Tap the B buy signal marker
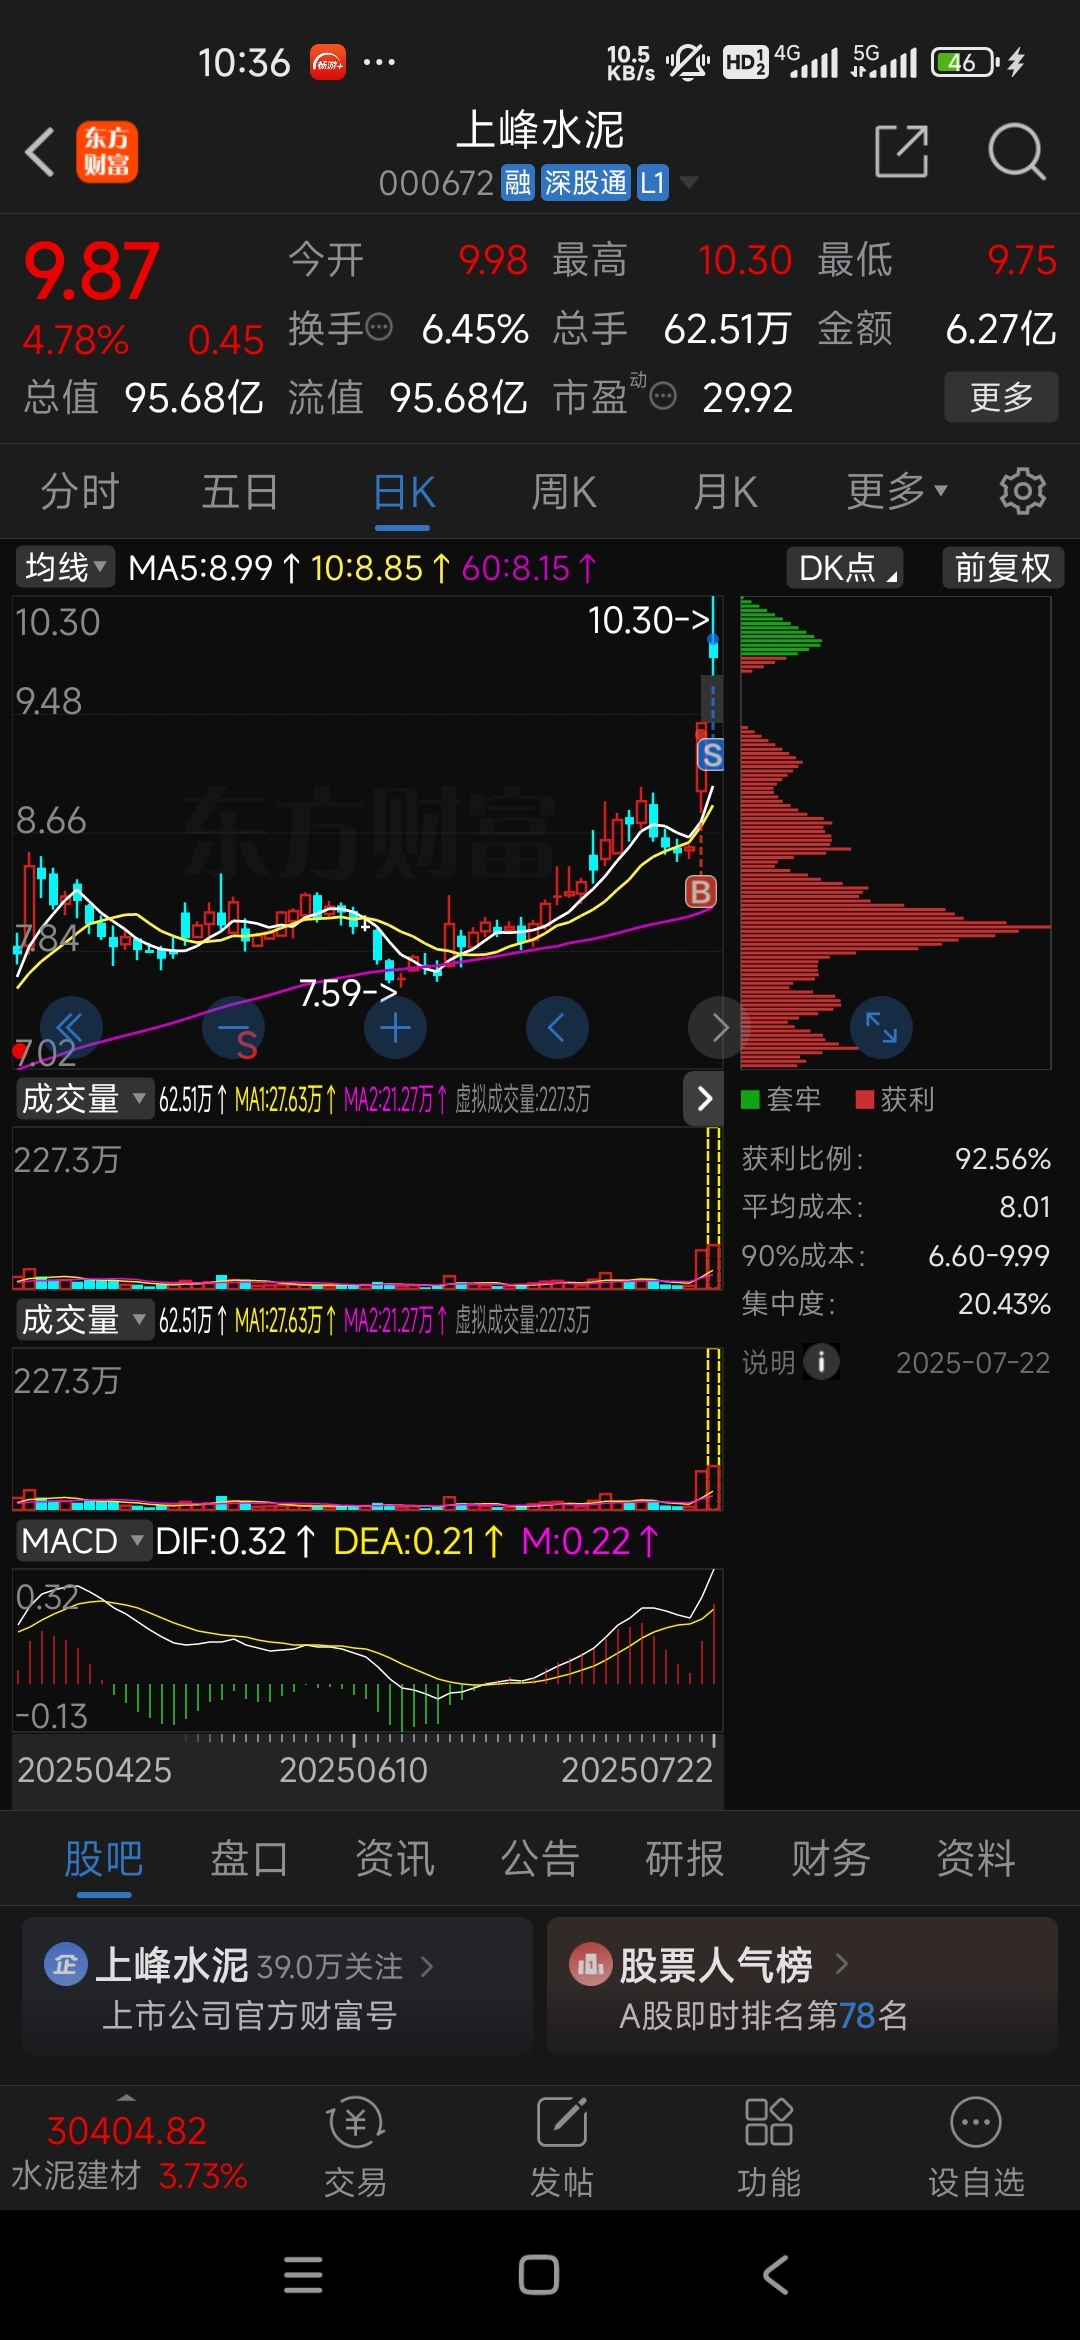This screenshot has height=2340, width=1080. tap(700, 891)
